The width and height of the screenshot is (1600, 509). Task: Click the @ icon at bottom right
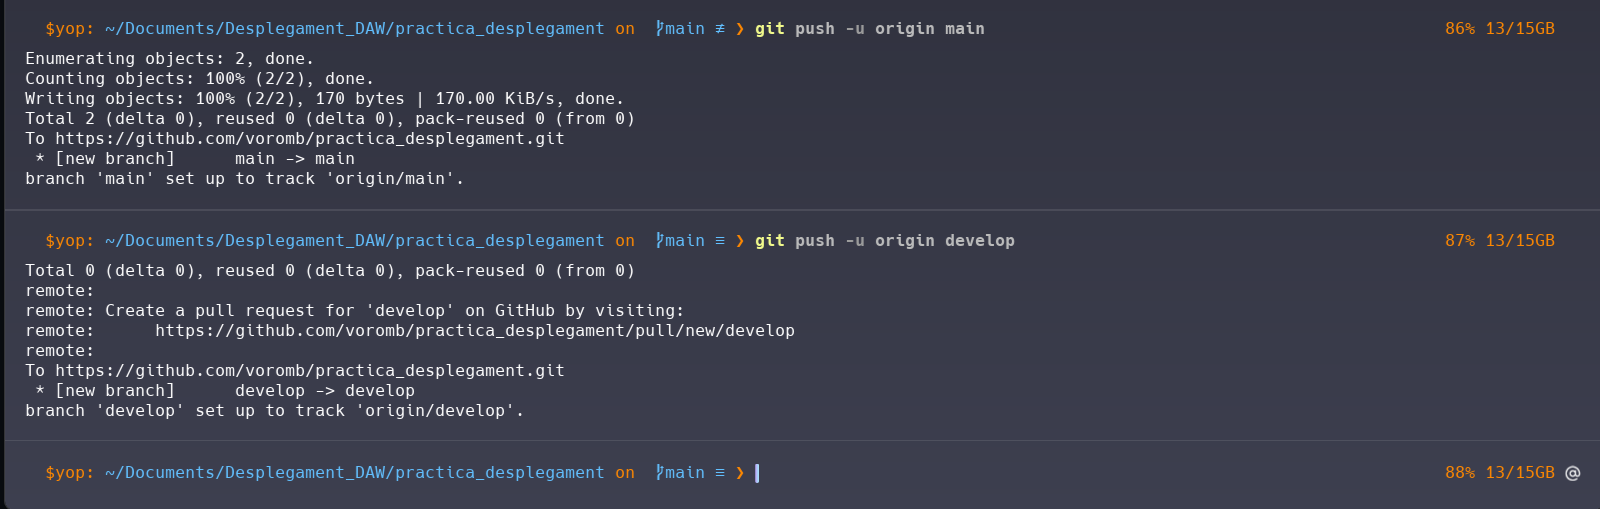pyautogui.click(x=1572, y=473)
